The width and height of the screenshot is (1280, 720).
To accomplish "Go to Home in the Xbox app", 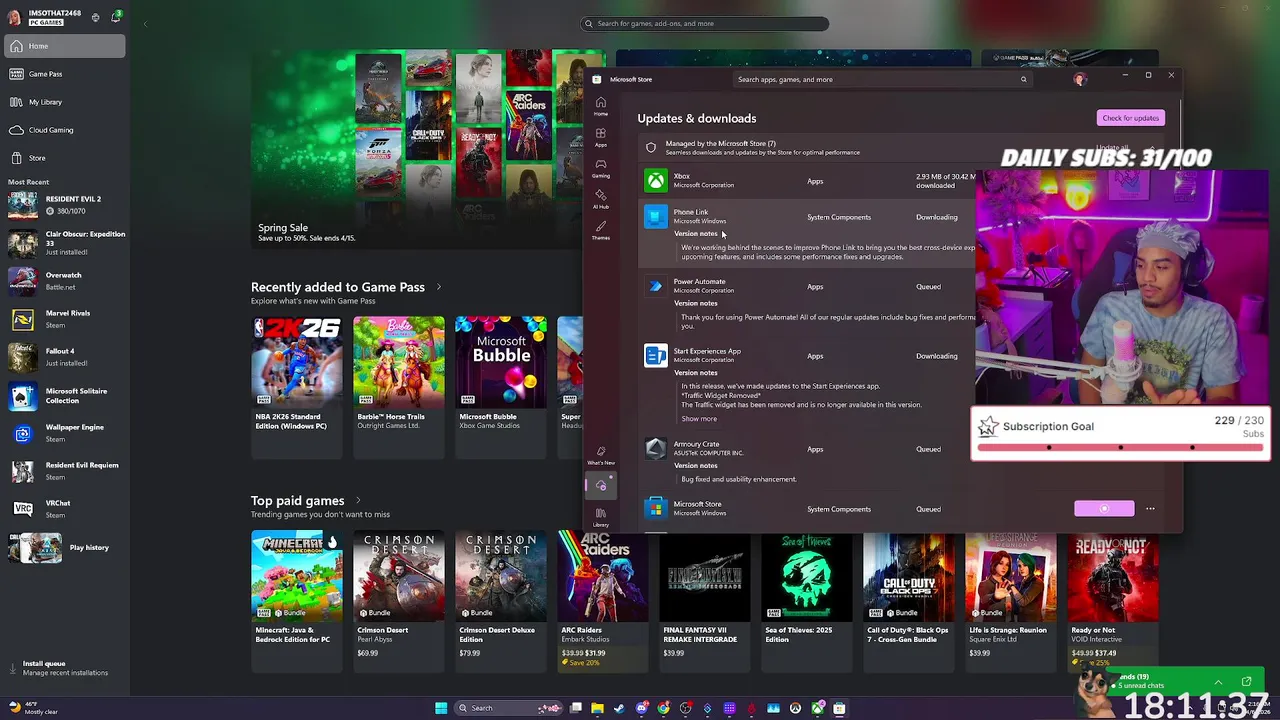I will [x=65, y=46].
